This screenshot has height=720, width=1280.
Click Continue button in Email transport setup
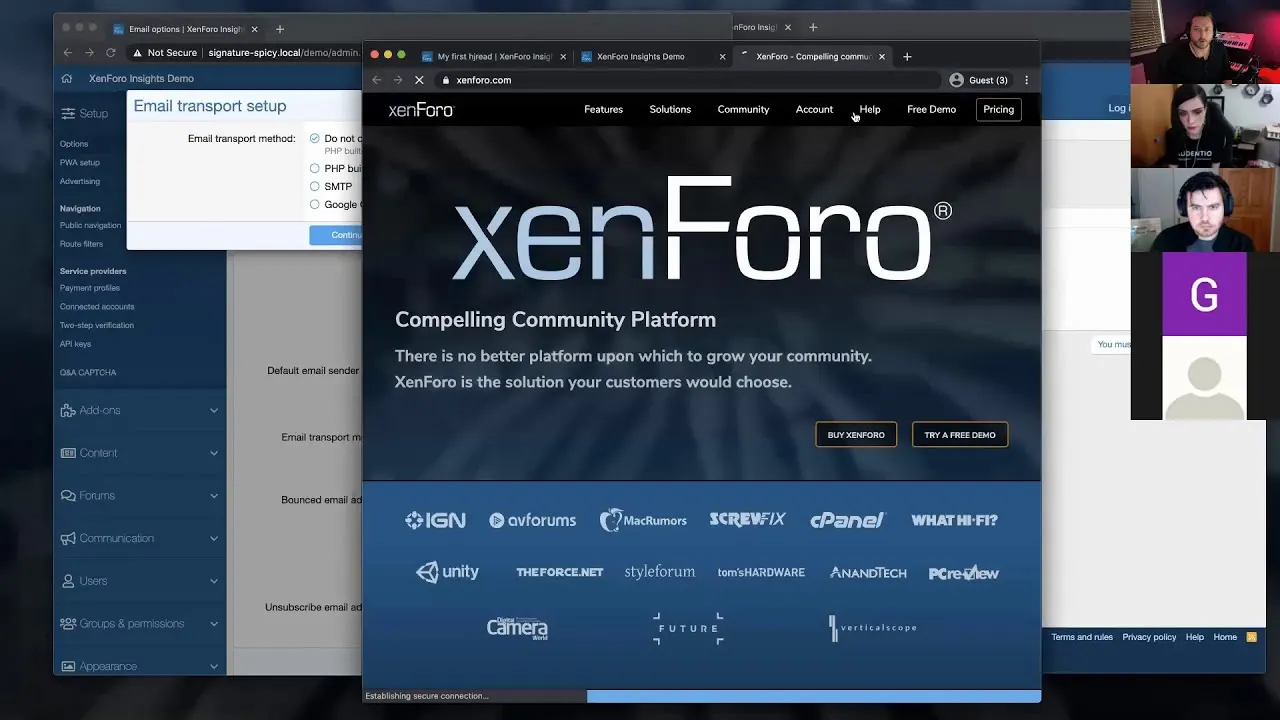pos(336,235)
